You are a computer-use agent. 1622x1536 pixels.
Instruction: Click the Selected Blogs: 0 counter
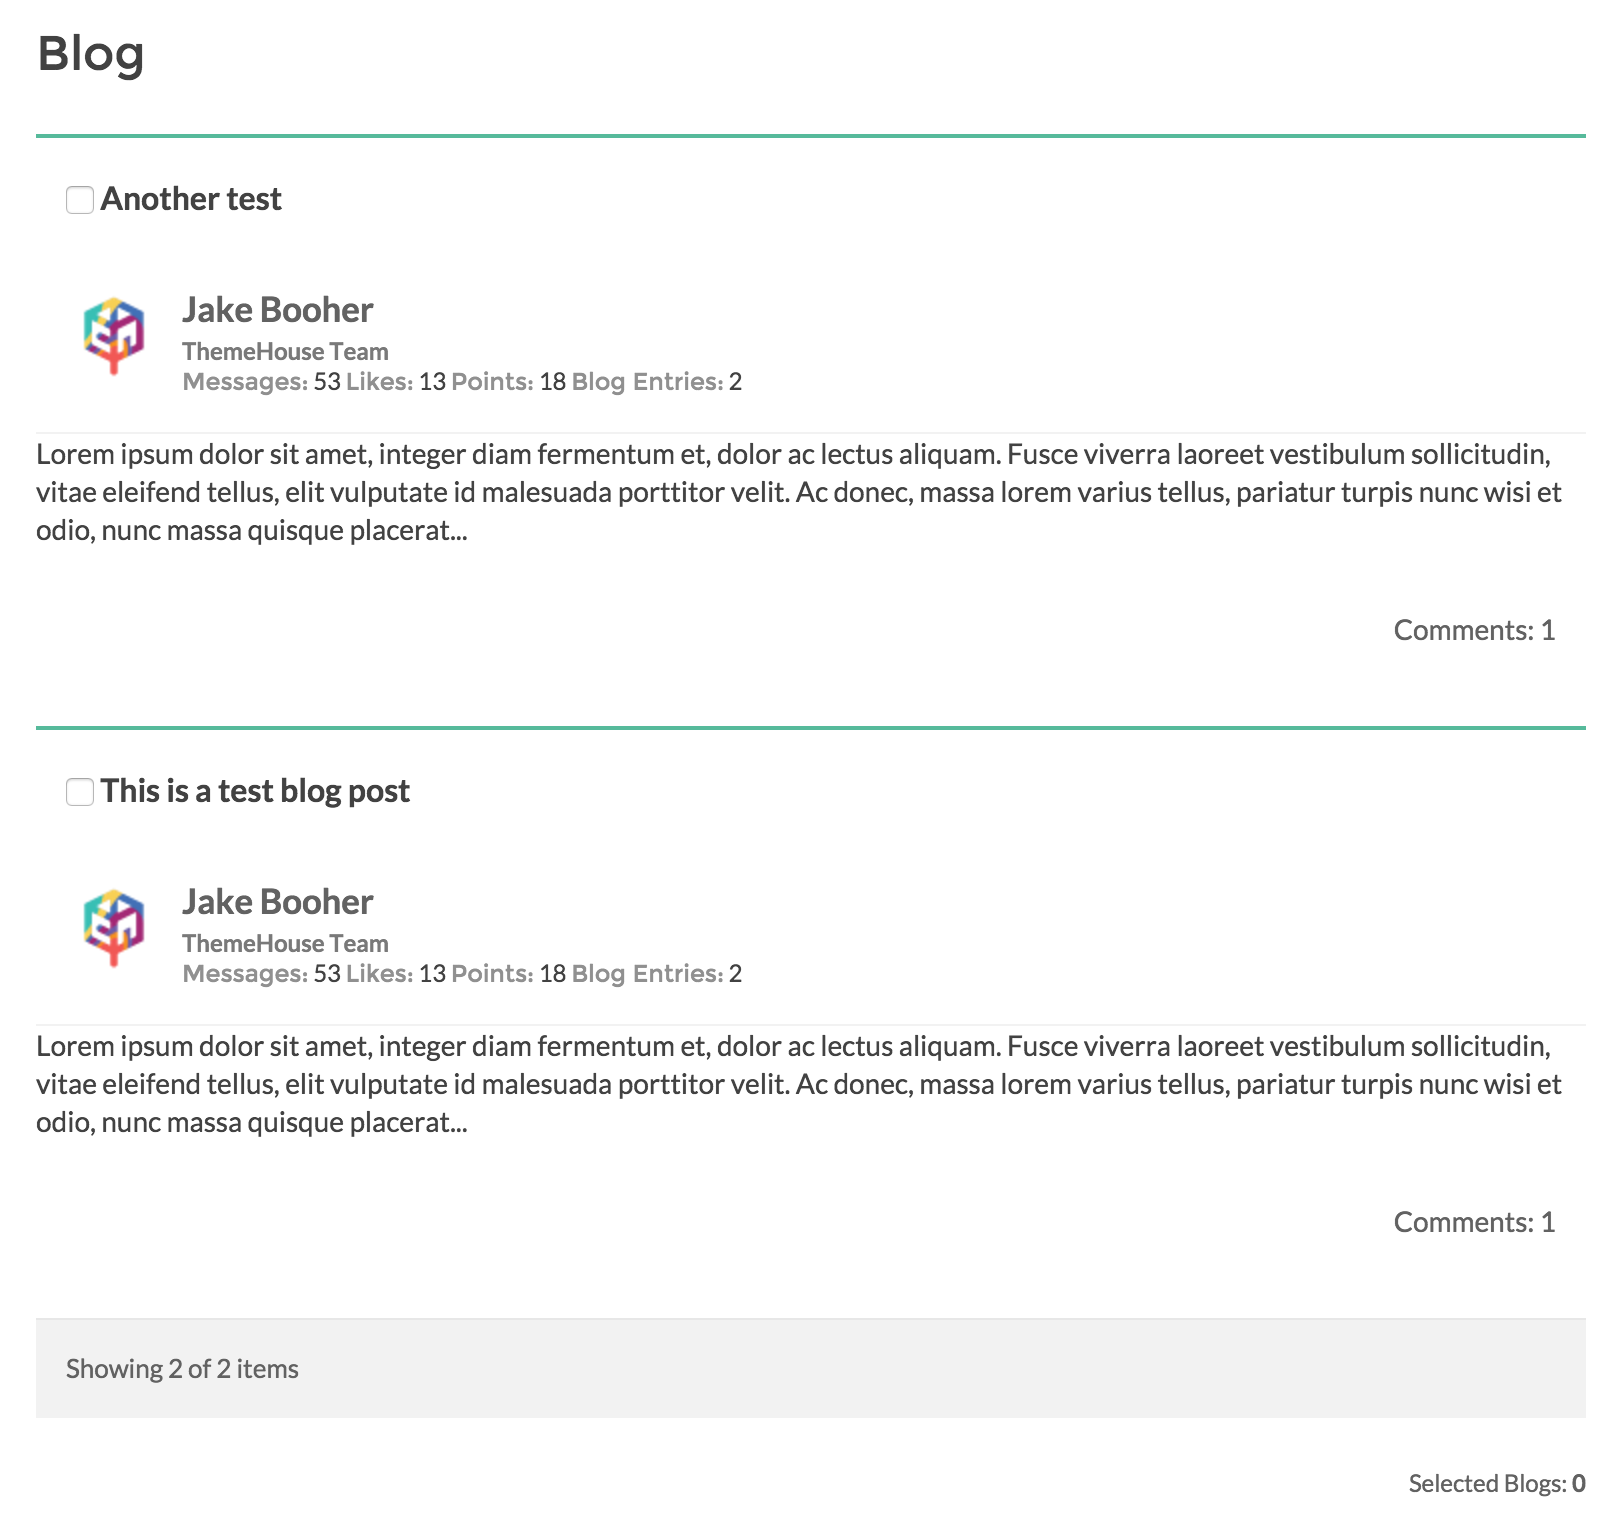coord(1496,1483)
